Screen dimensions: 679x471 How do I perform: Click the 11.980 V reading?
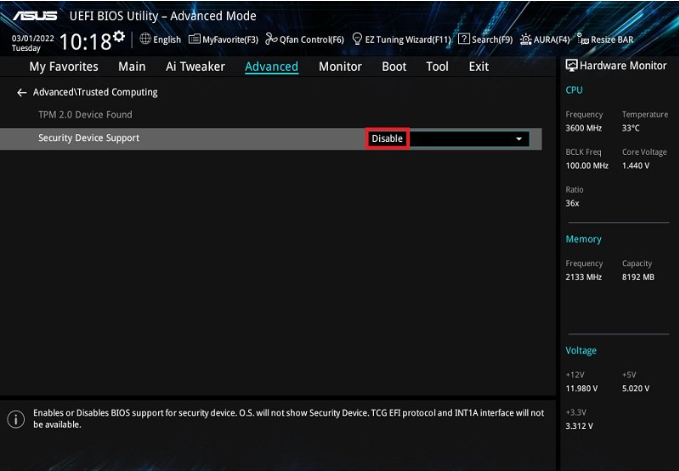582,388
